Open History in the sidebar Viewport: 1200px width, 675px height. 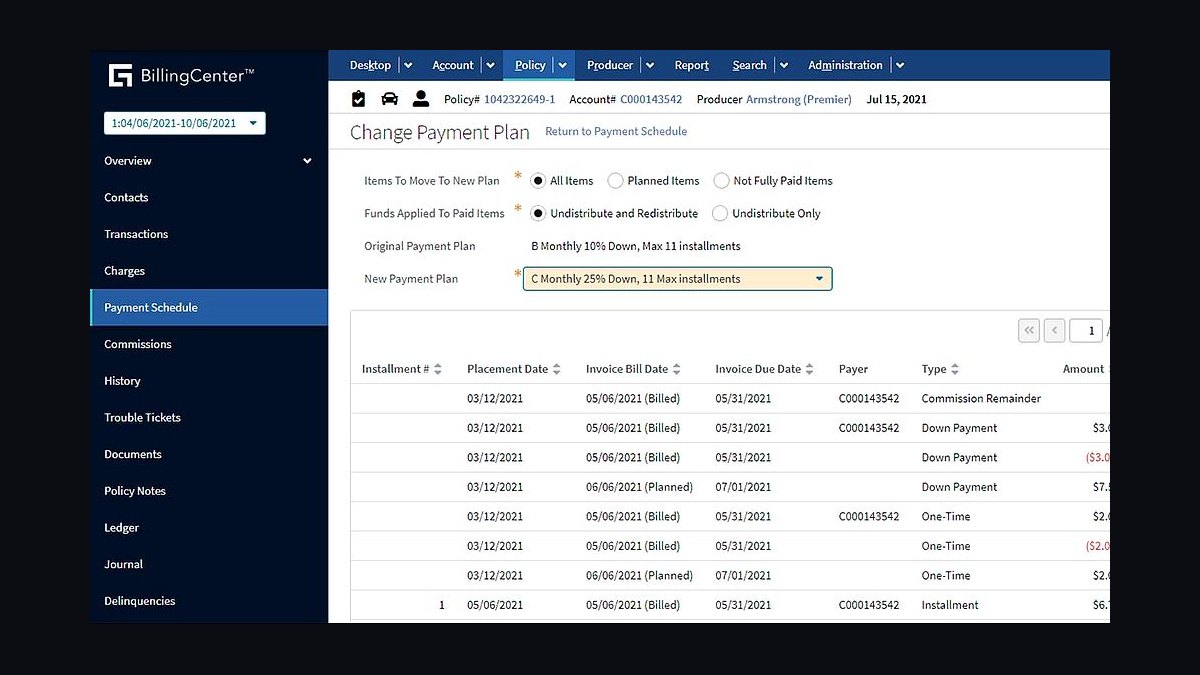click(x=208, y=381)
